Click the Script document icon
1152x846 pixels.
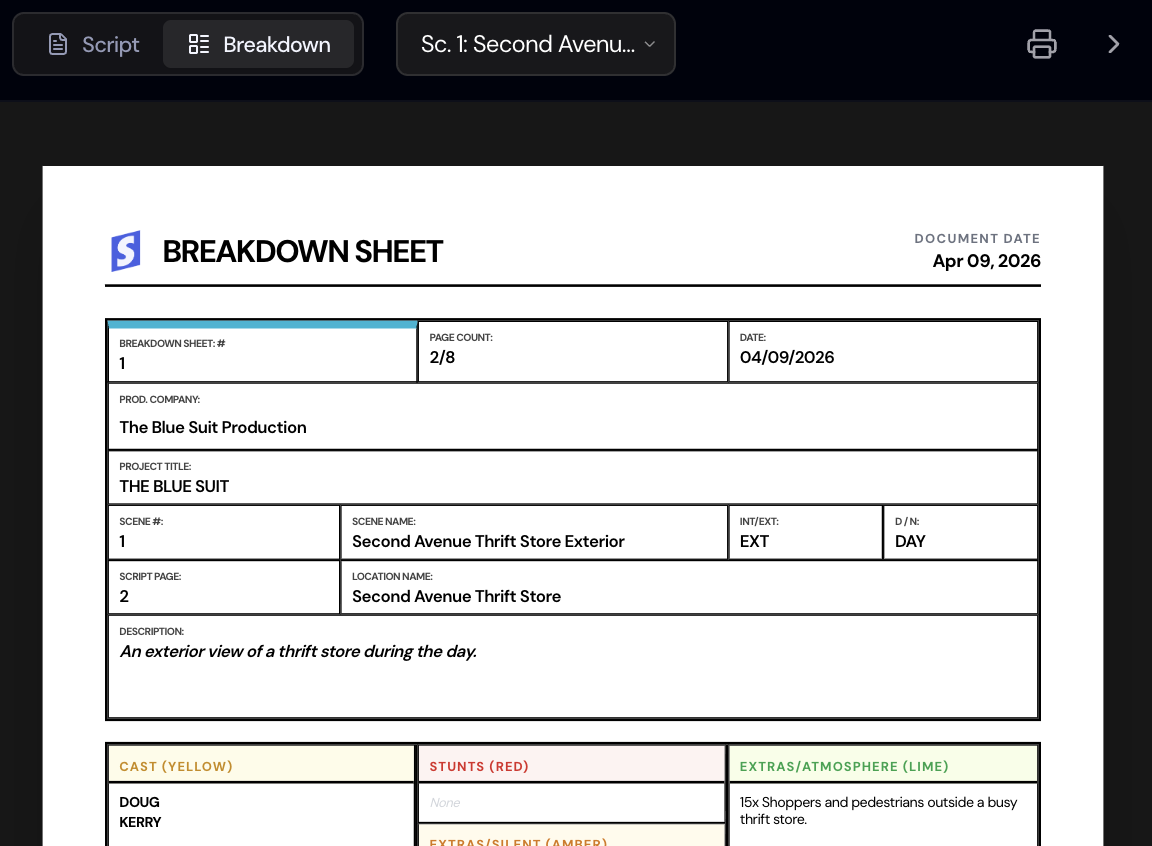pos(58,44)
